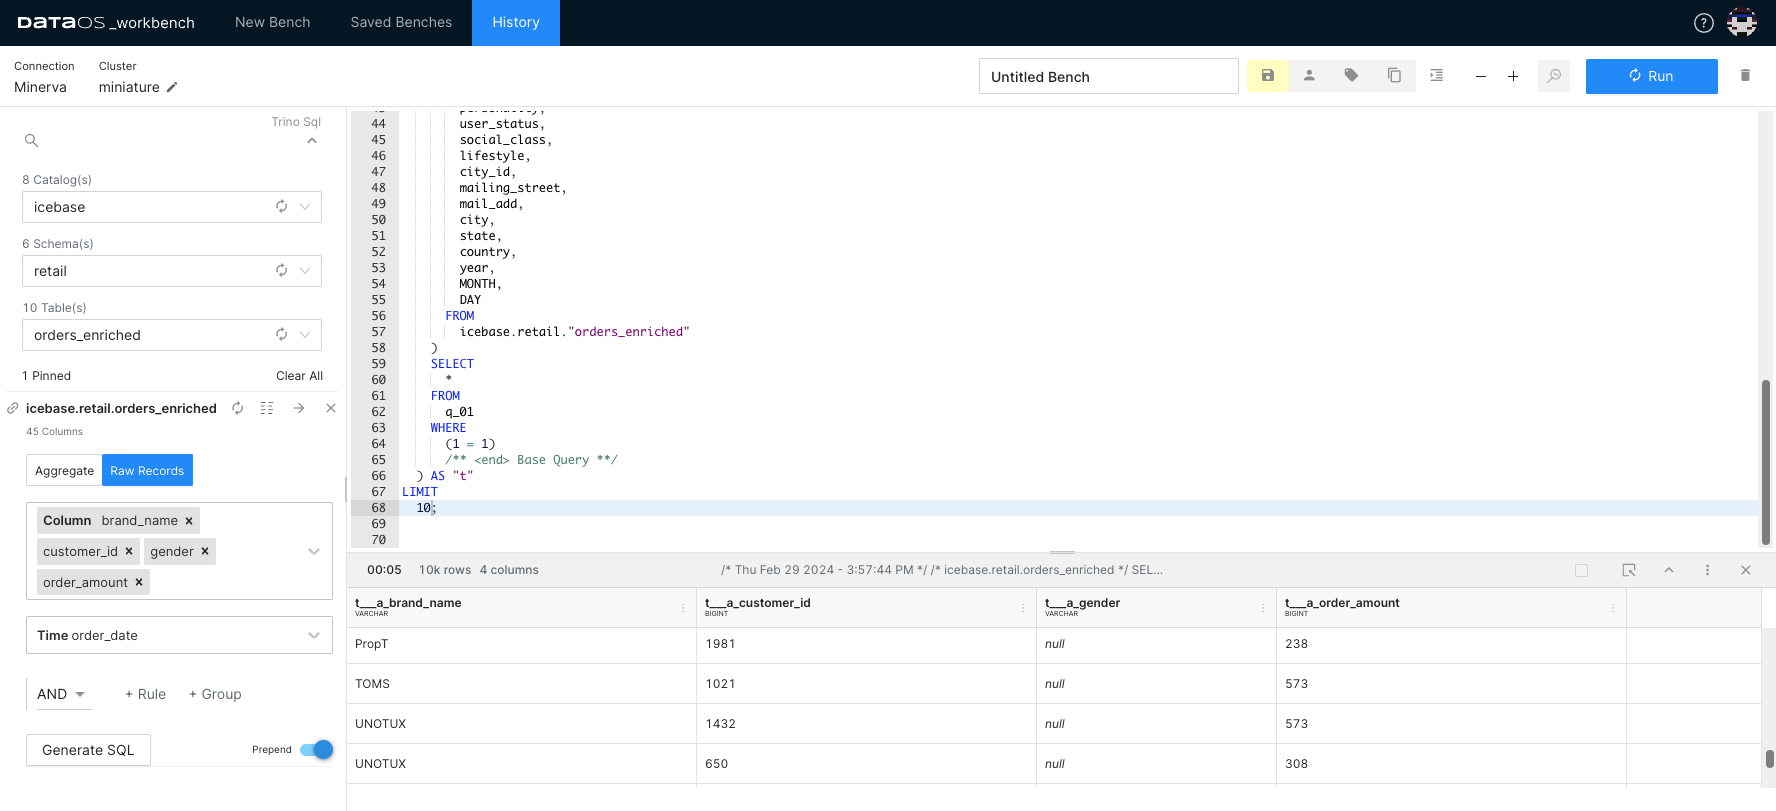Open the retail schema dropdown

pyautogui.click(x=305, y=271)
